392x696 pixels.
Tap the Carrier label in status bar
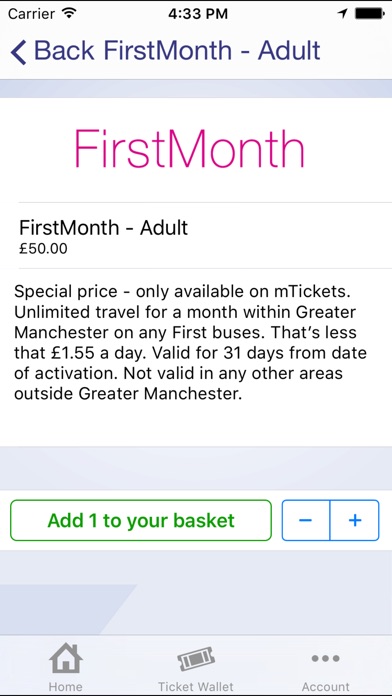point(33,14)
